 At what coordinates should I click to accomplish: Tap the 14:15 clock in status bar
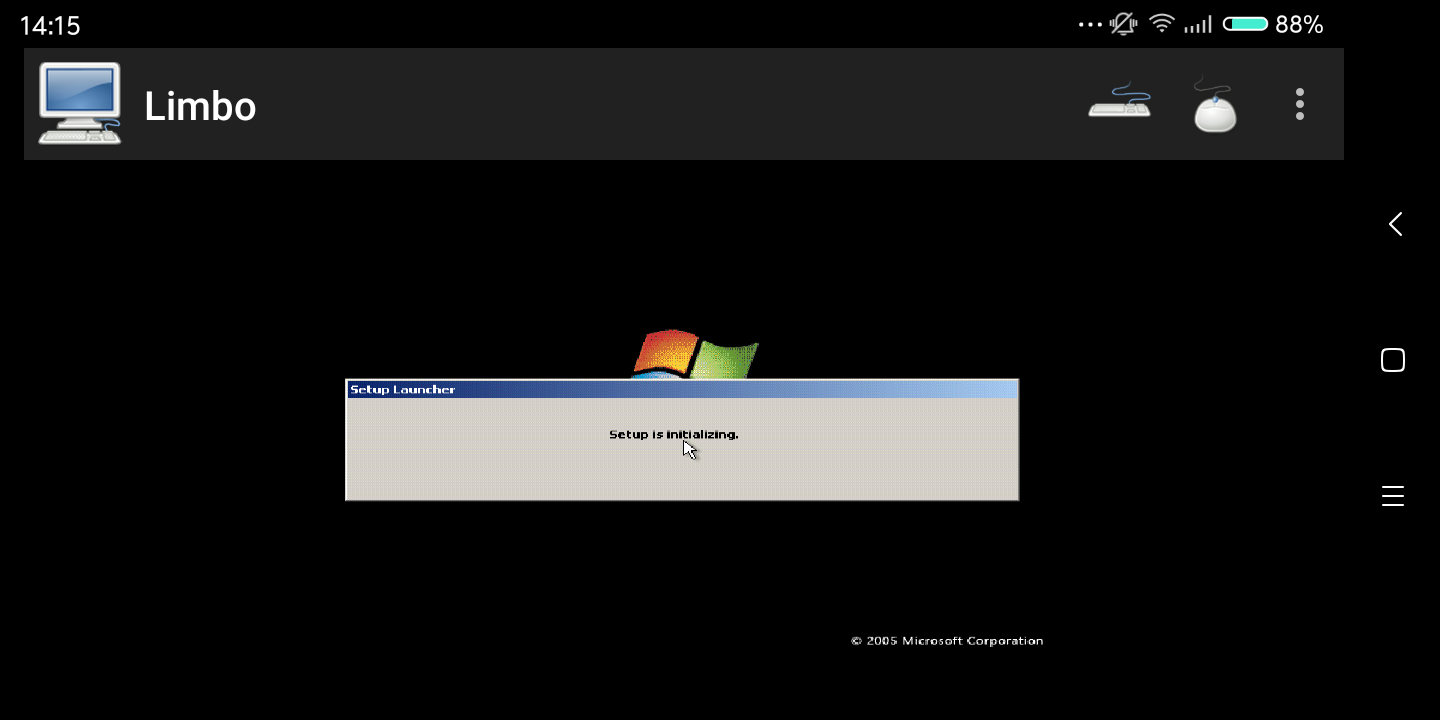tap(50, 25)
